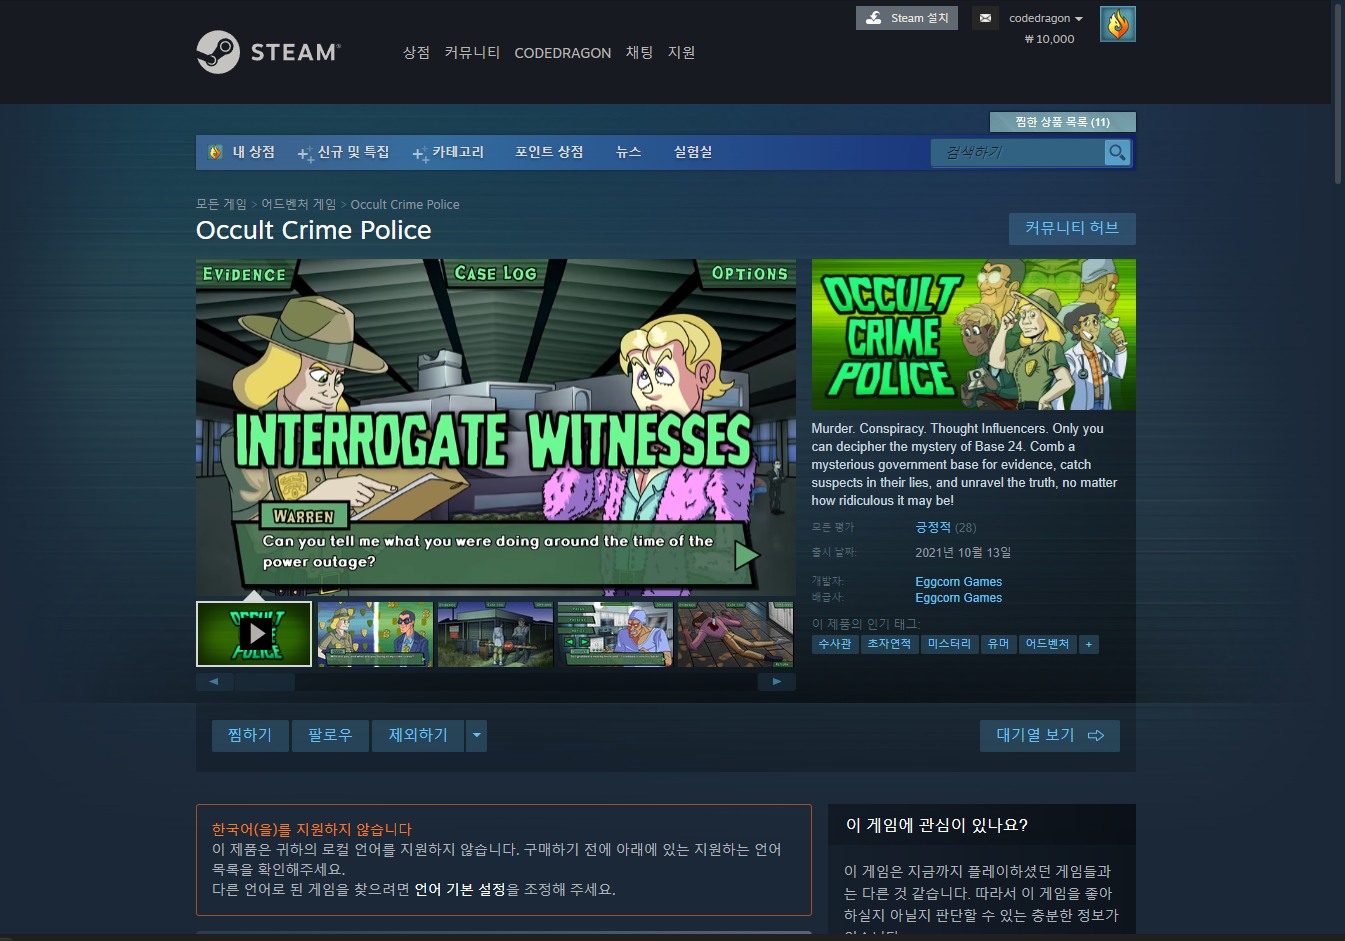Open publisher Eggcorn Games link

coord(958,598)
